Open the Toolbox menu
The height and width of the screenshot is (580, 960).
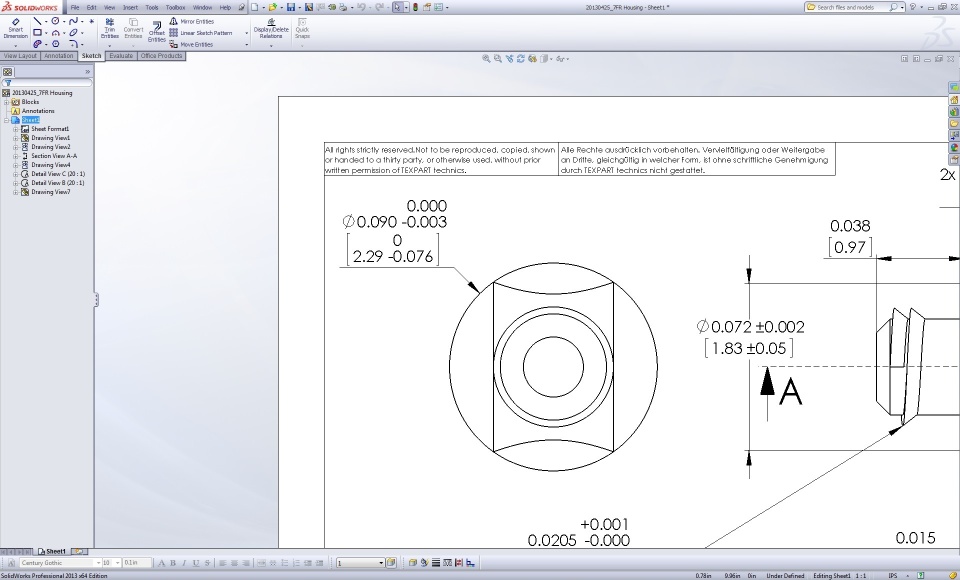pyautogui.click(x=176, y=7)
